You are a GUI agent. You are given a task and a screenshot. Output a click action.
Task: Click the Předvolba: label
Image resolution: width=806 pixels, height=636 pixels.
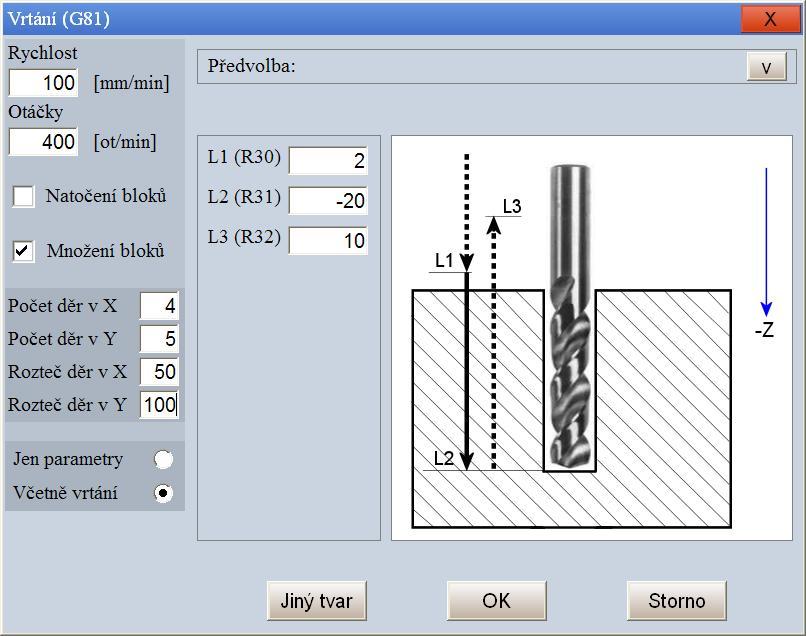click(252, 66)
